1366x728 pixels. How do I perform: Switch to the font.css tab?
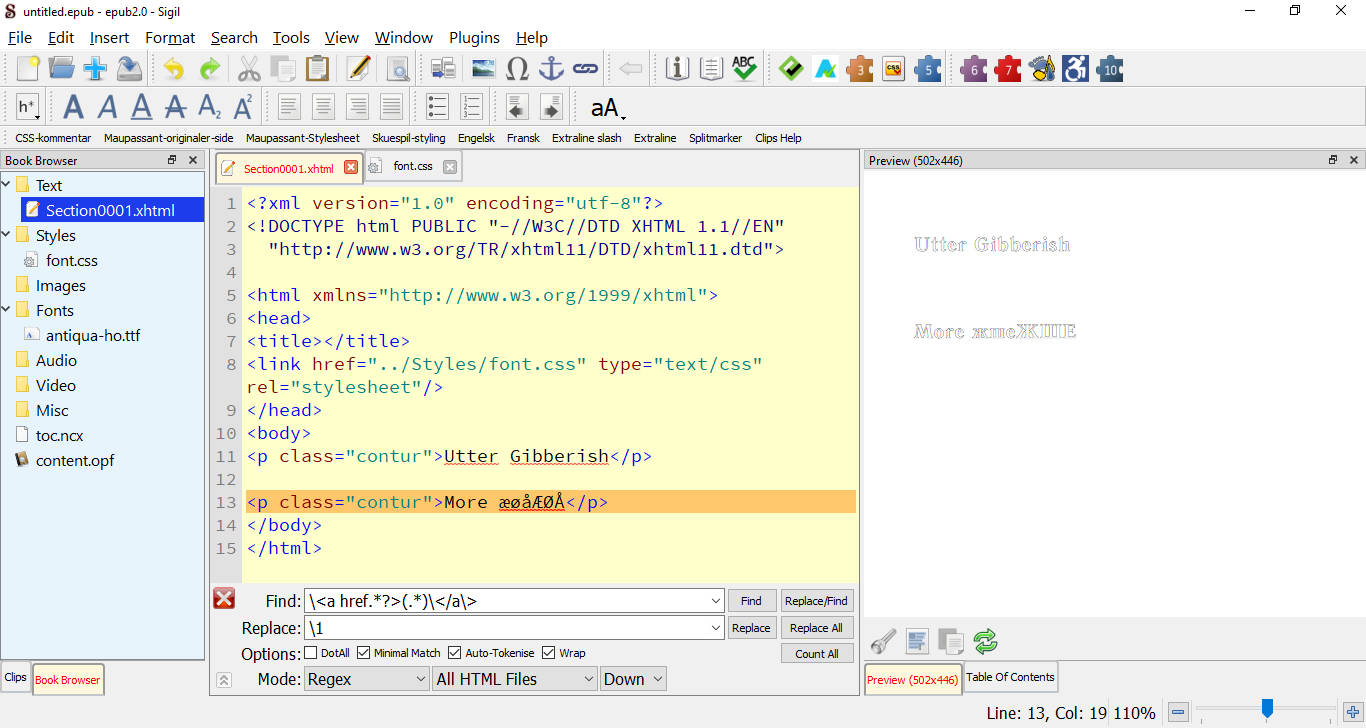pos(412,166)
